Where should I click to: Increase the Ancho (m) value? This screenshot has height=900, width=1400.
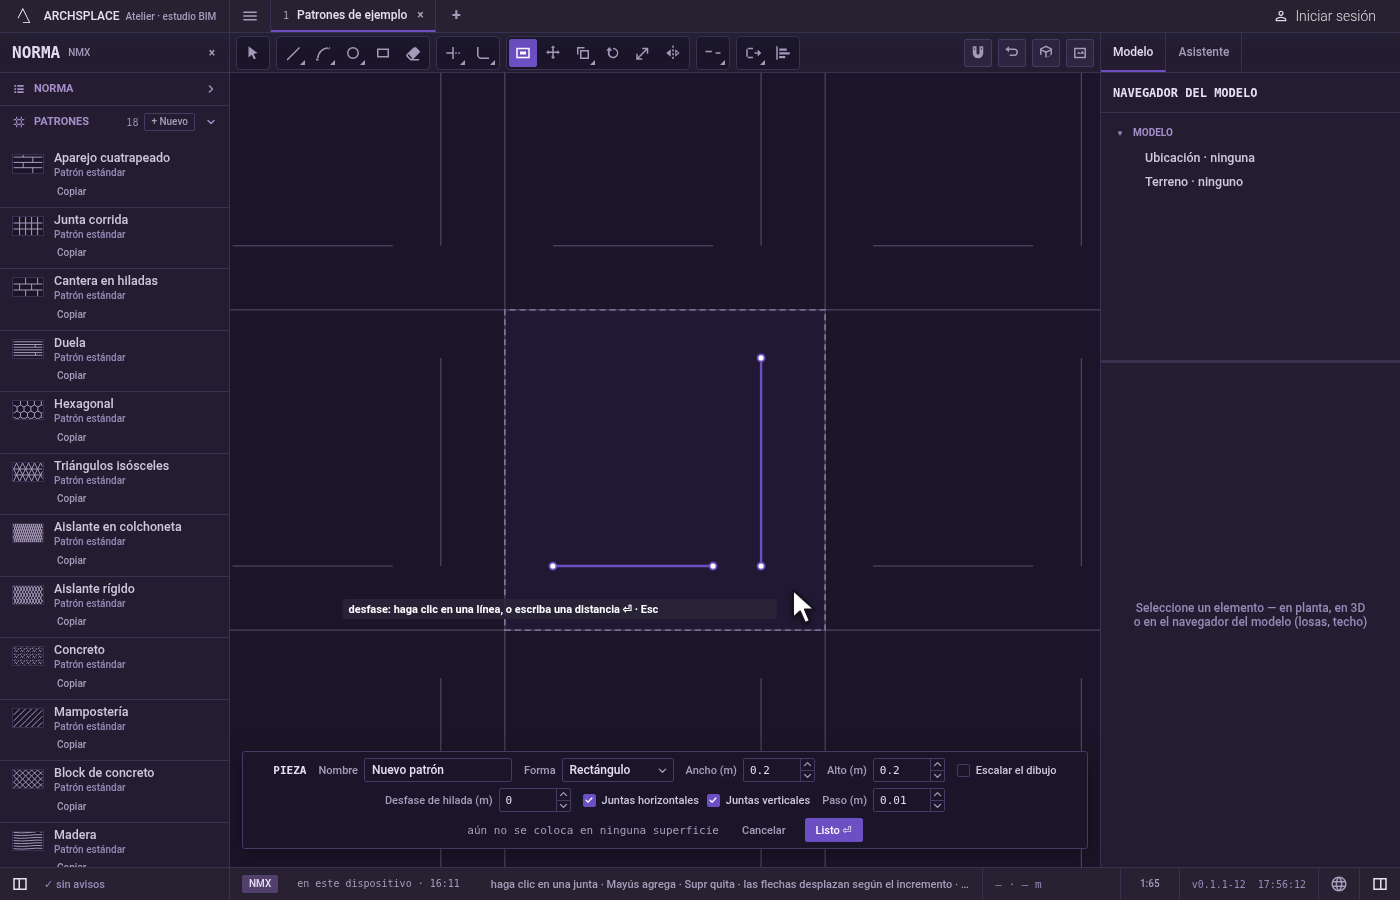click(x=807, y=765)
